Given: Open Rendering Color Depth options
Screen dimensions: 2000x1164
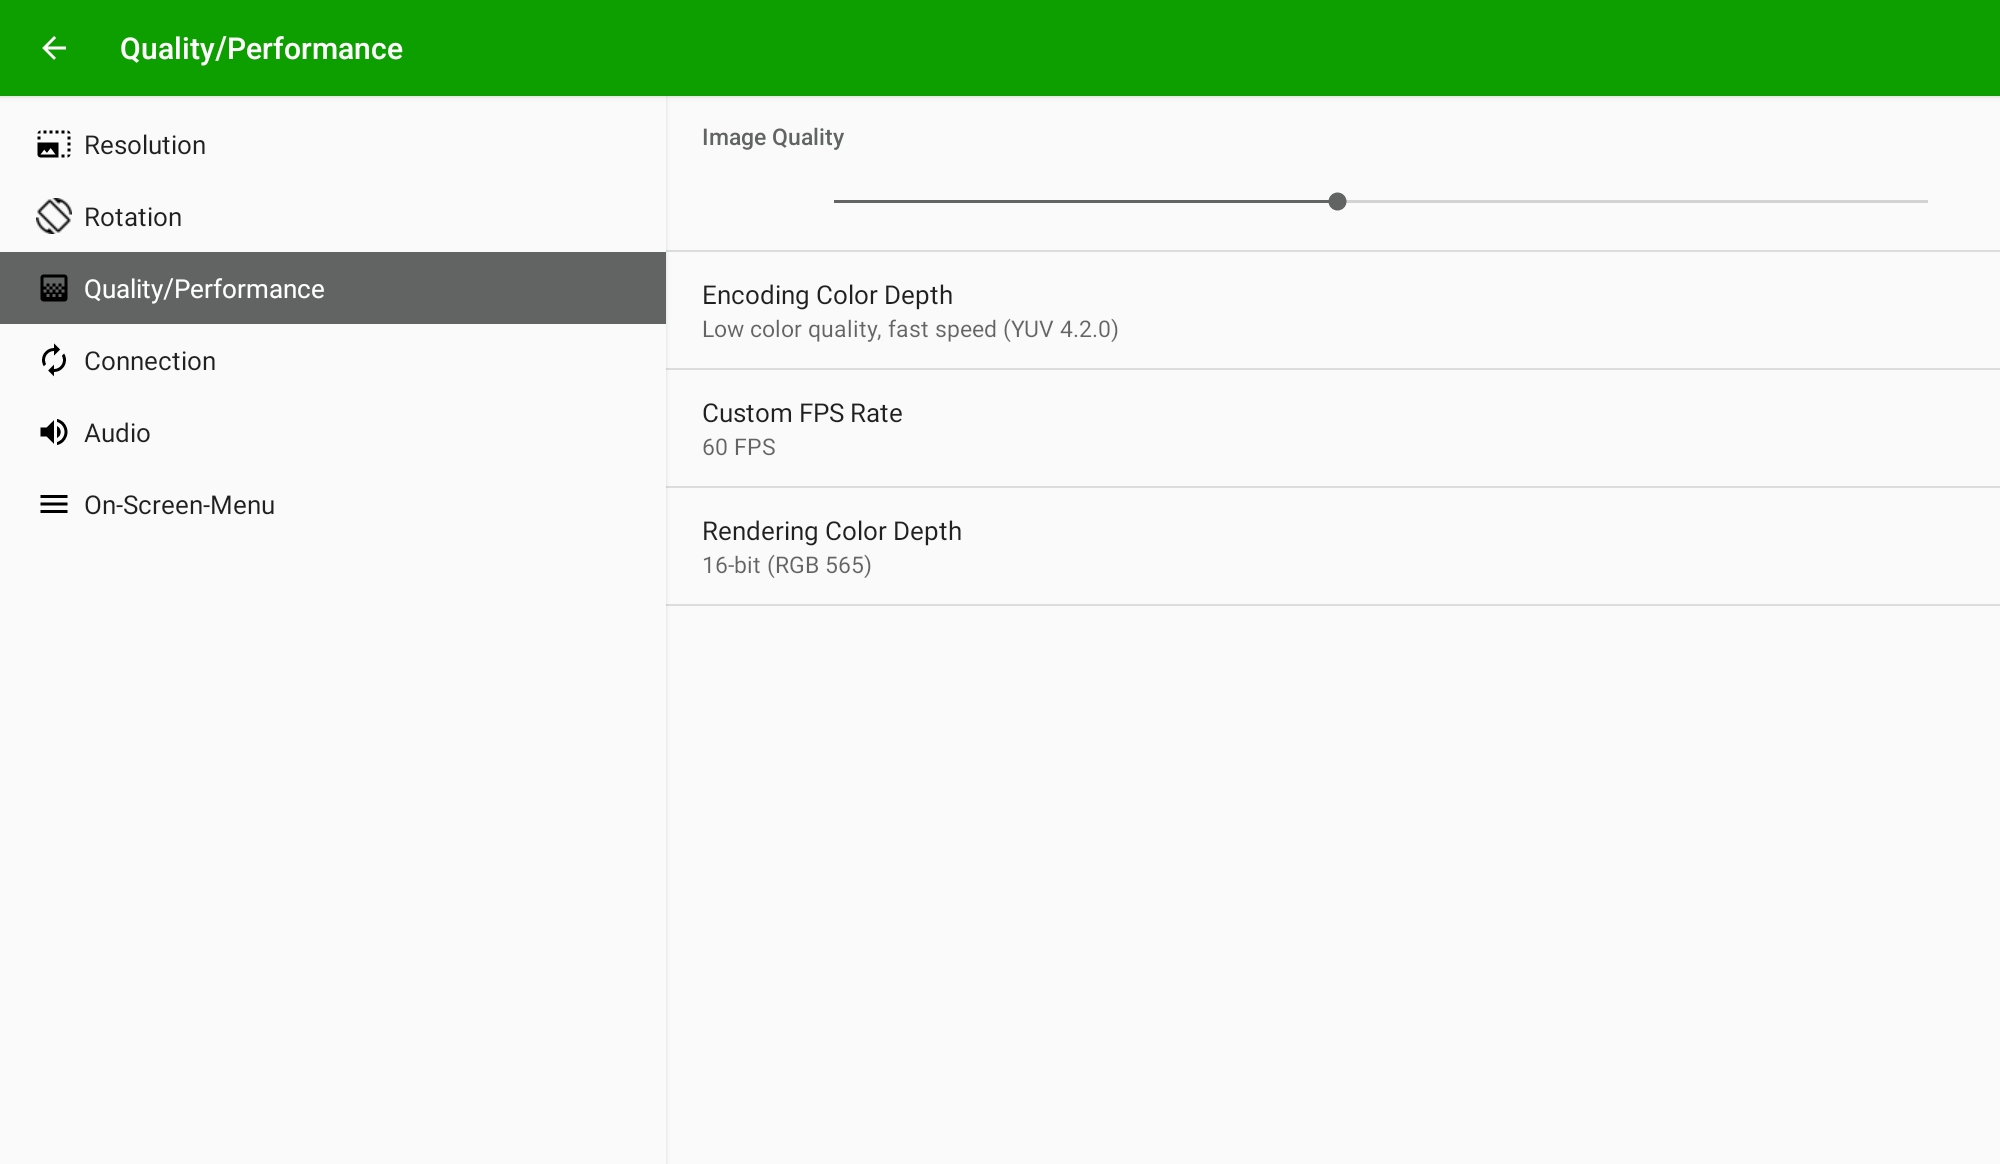Looking at the screenshot, I should (1332, 547).
